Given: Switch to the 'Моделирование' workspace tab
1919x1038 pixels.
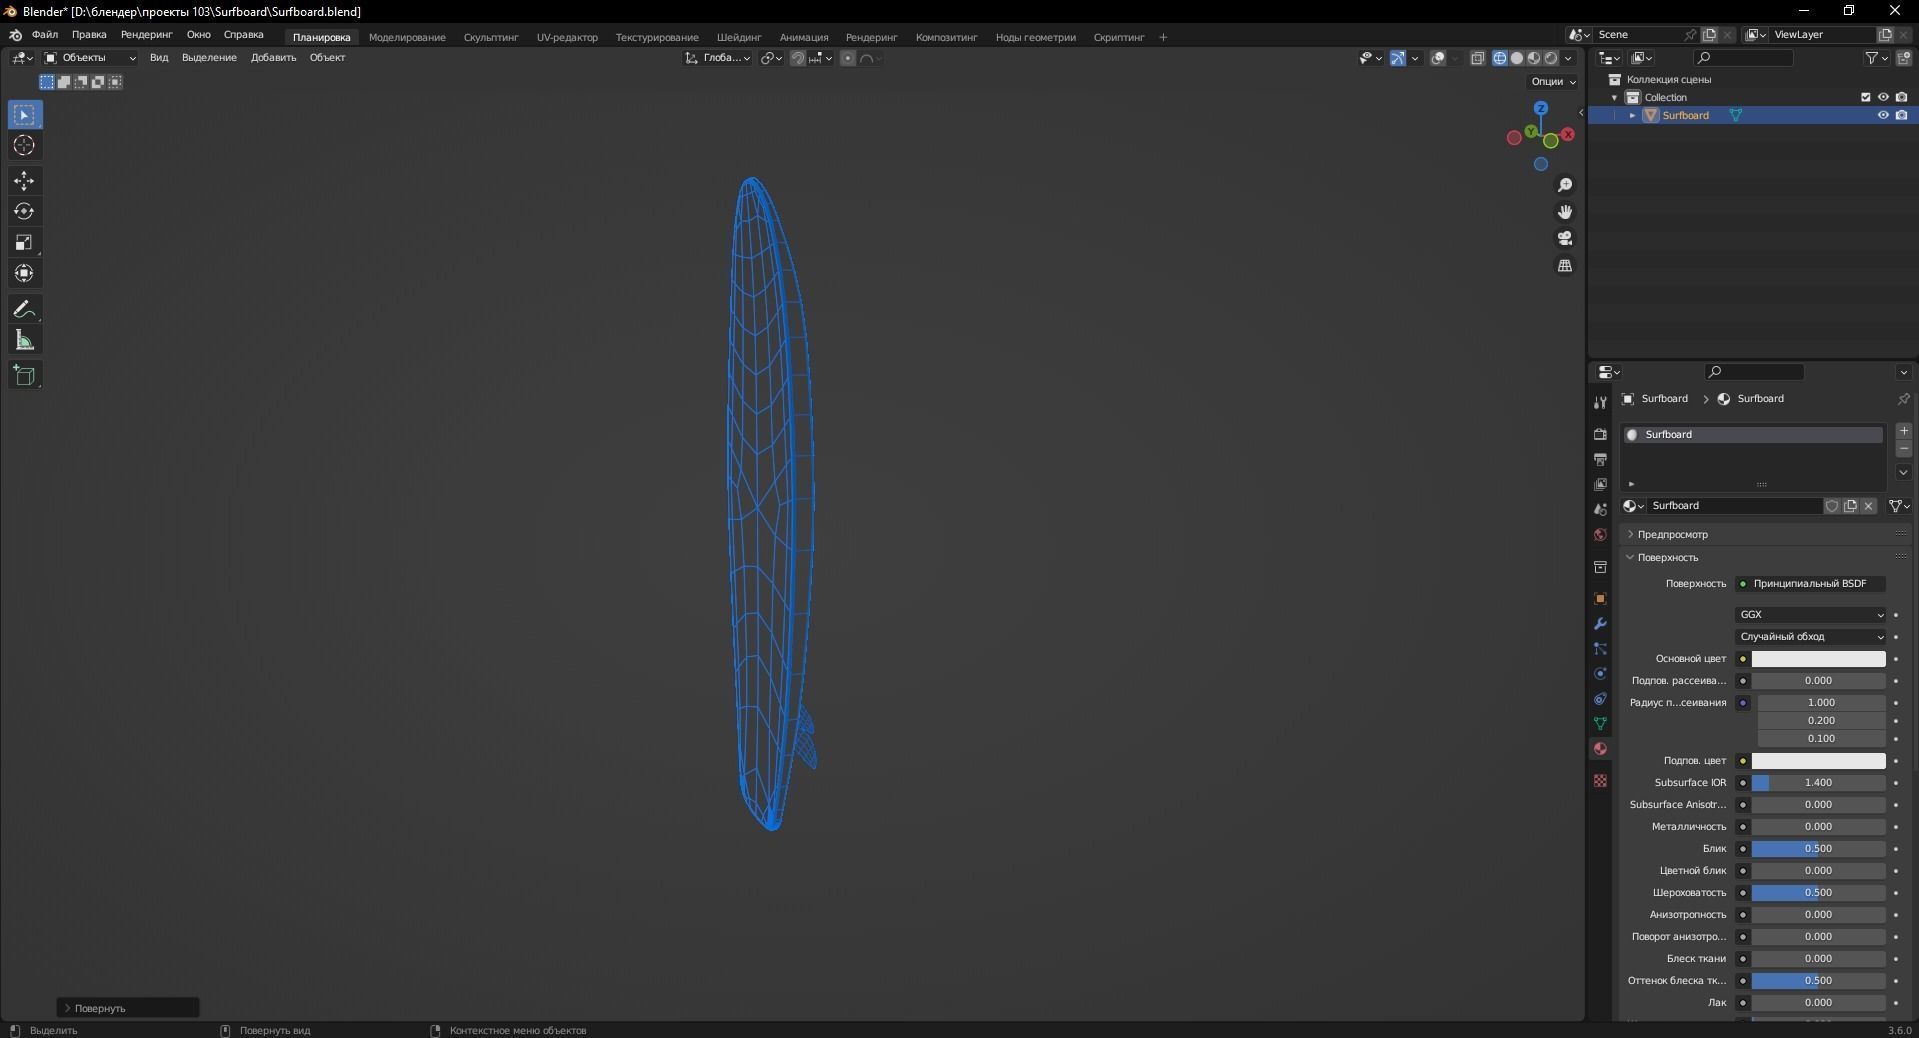Looking at the screenshot, I should pos(407,37).
